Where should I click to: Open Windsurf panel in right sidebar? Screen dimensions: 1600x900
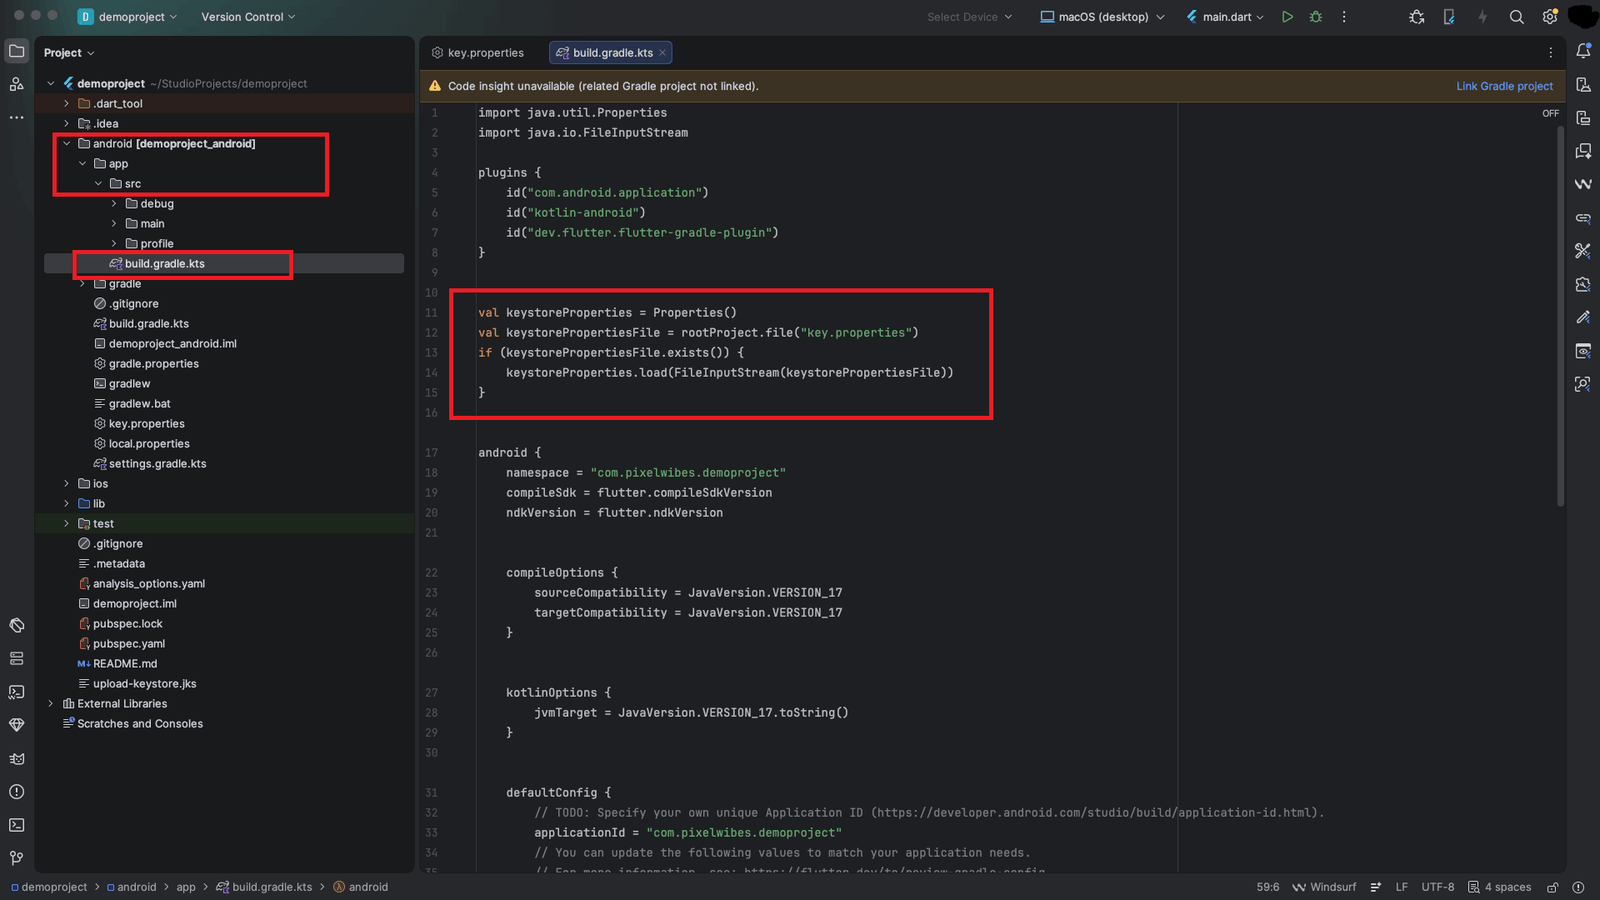1583,184
